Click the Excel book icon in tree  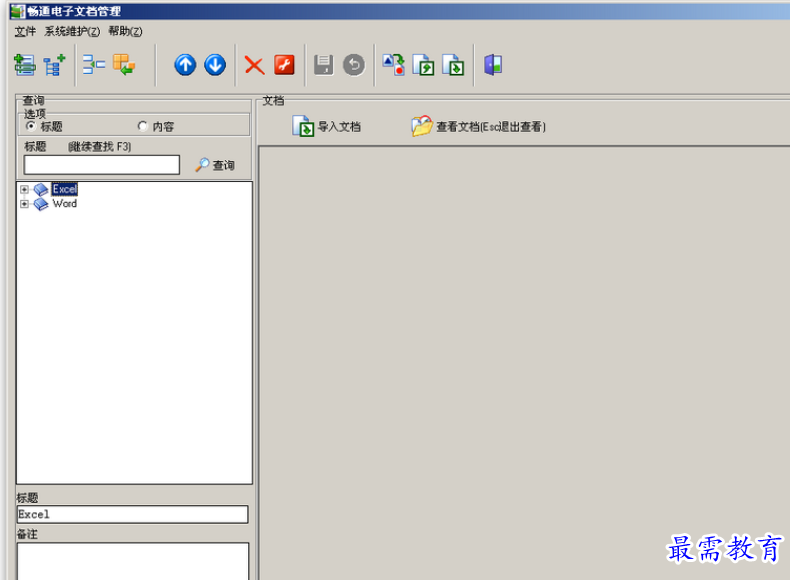[x=41, y=189]
